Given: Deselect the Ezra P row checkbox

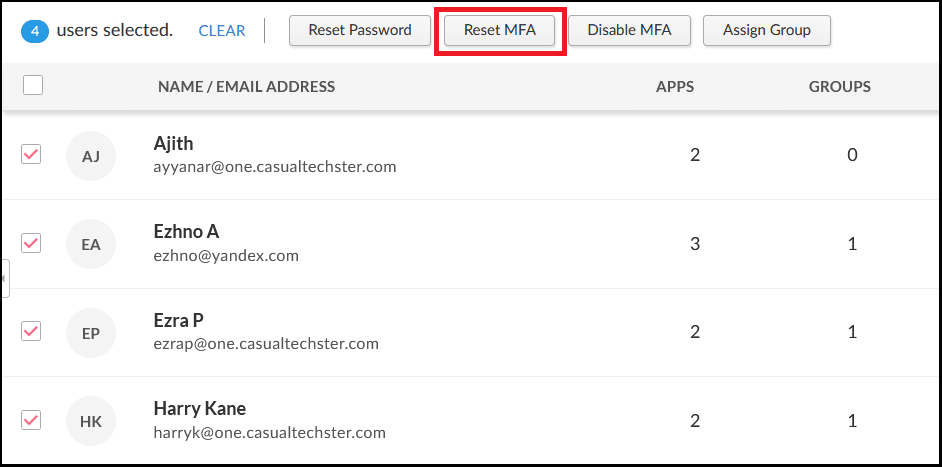Looking at the screenshot, I should (x=31, y=331).
